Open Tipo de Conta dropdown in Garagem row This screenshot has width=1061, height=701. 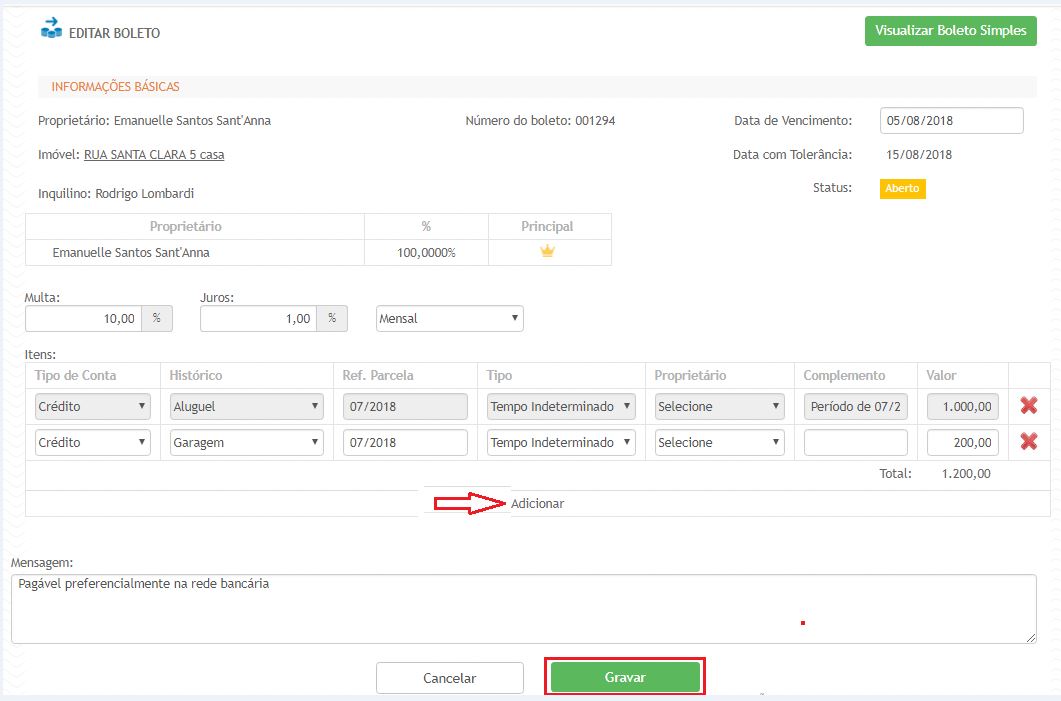[92, 442]
